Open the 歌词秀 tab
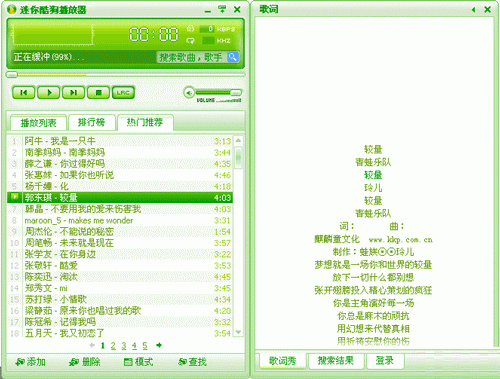This screenshot has width=500, height=379. click(282, 361)
